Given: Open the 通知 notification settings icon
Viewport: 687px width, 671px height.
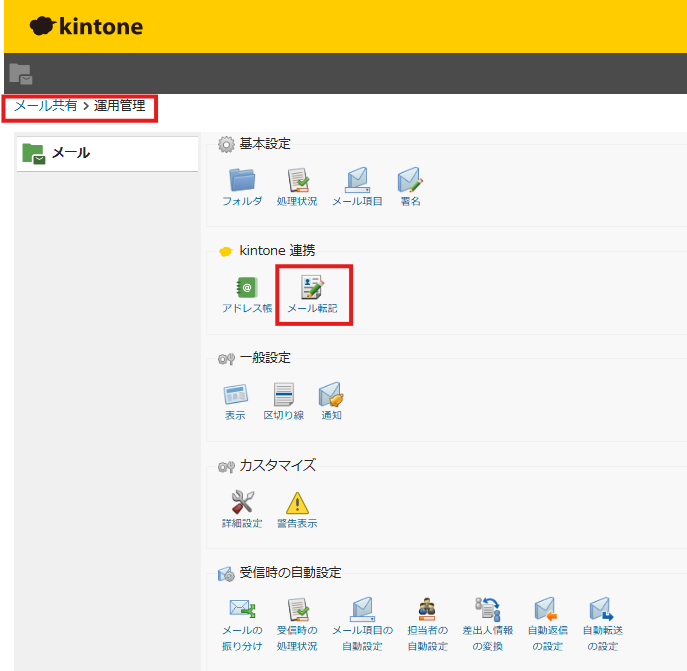Looking at the screenshot, I should point(331,394).
